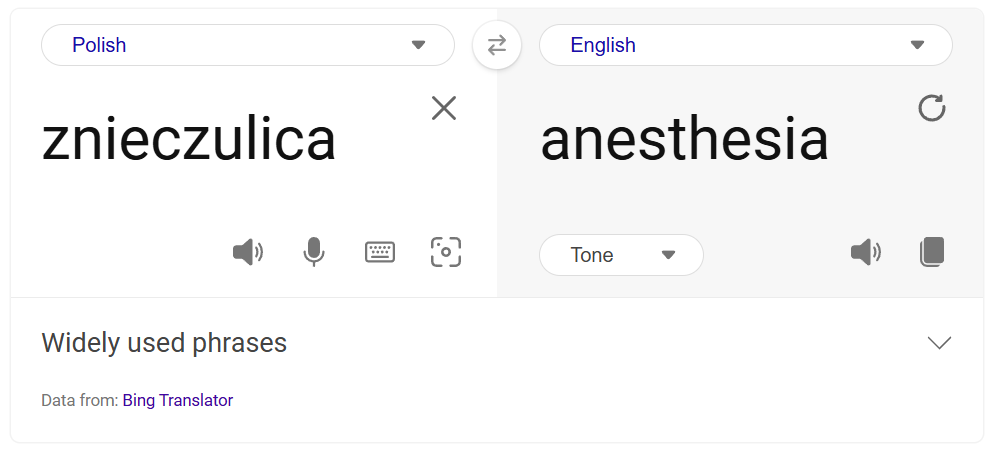Play audio of the English translation

pos(865,252)
